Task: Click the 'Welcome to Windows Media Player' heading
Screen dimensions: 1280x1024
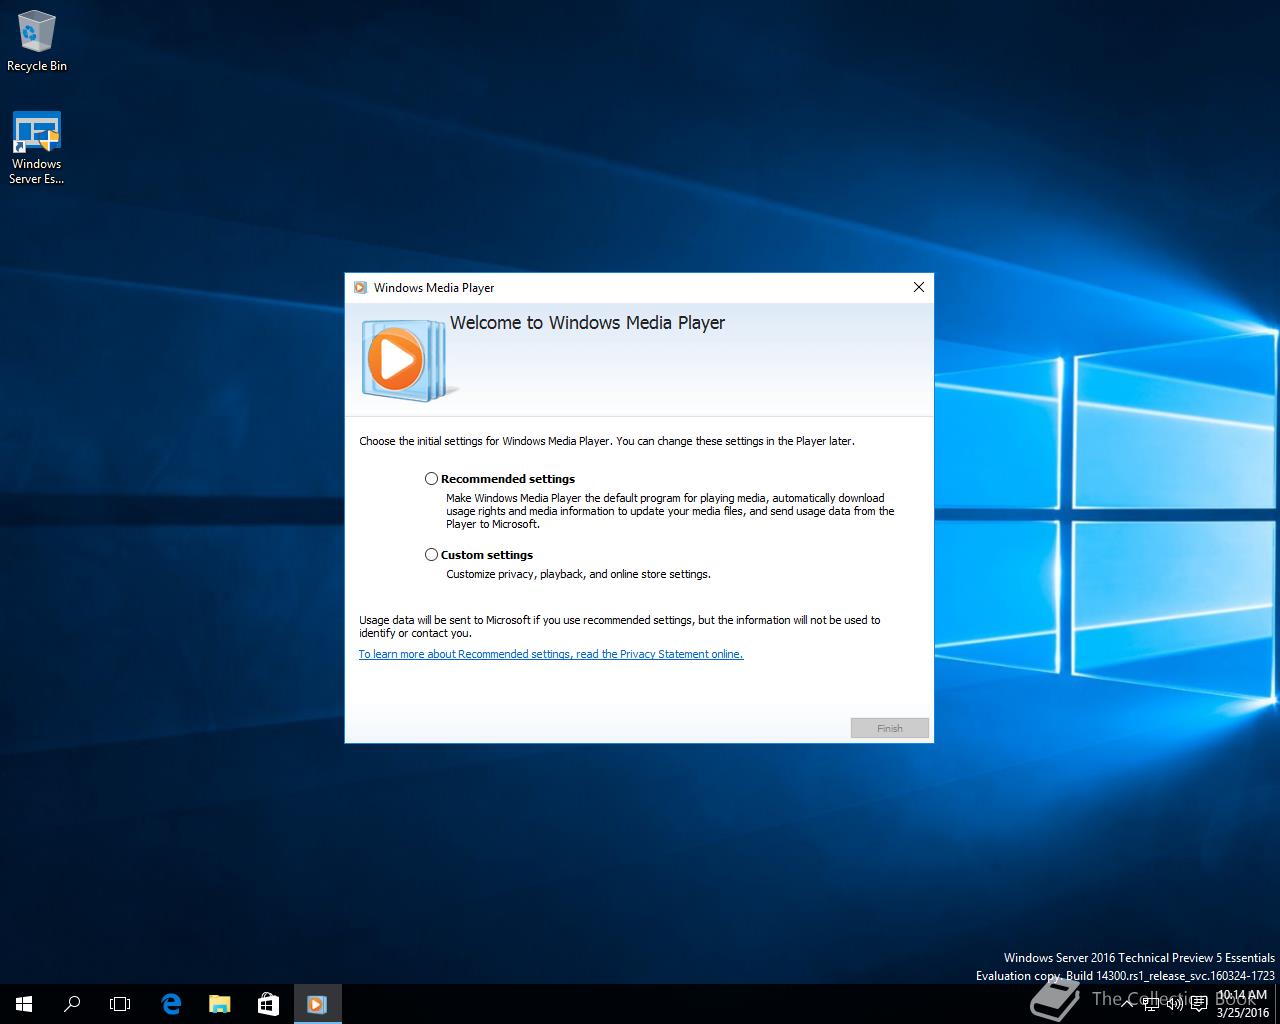Action: pos(587,323)
